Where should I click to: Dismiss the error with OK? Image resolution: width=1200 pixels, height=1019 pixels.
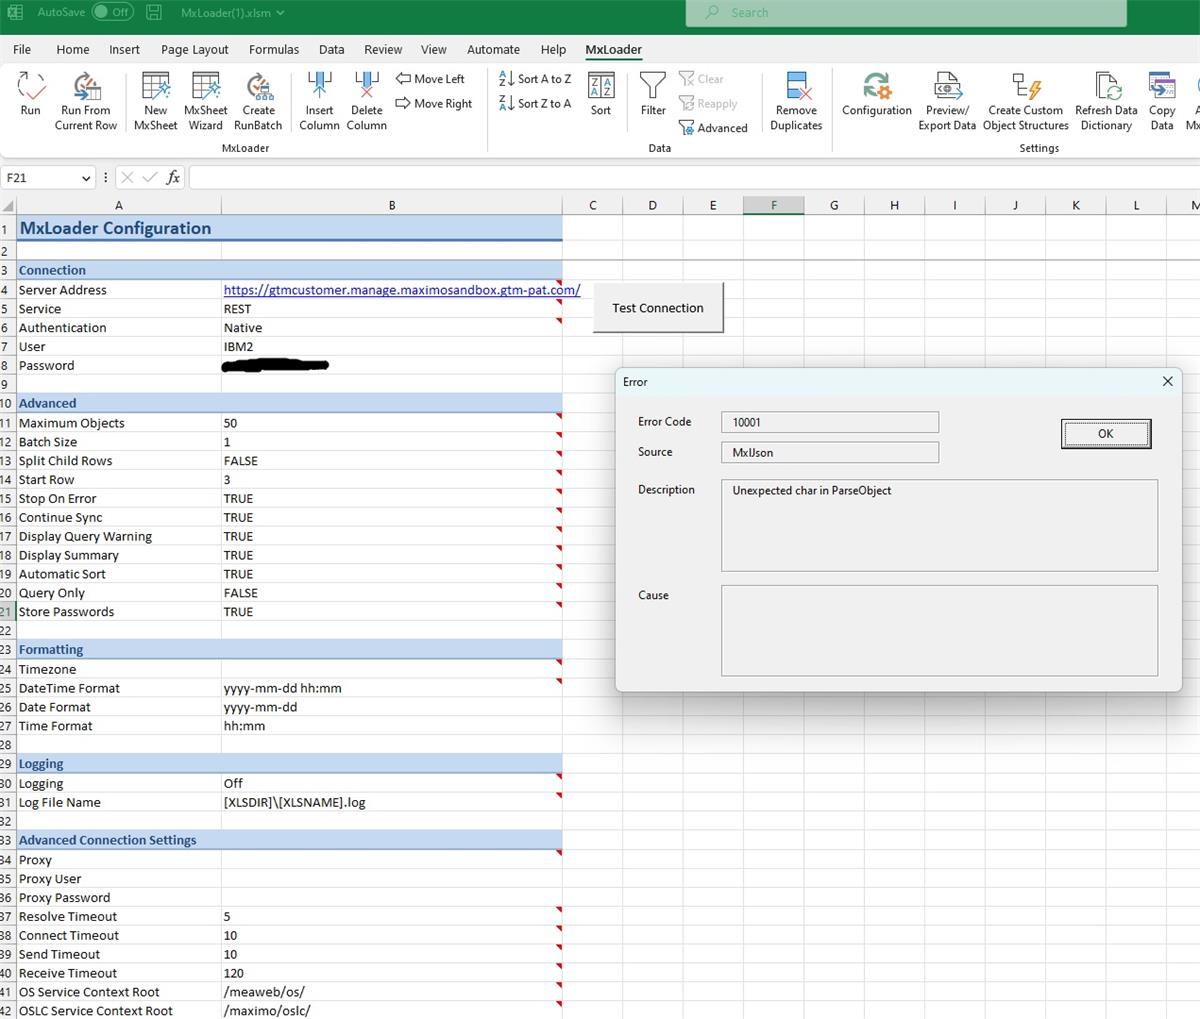click(x=1105, y=433)
